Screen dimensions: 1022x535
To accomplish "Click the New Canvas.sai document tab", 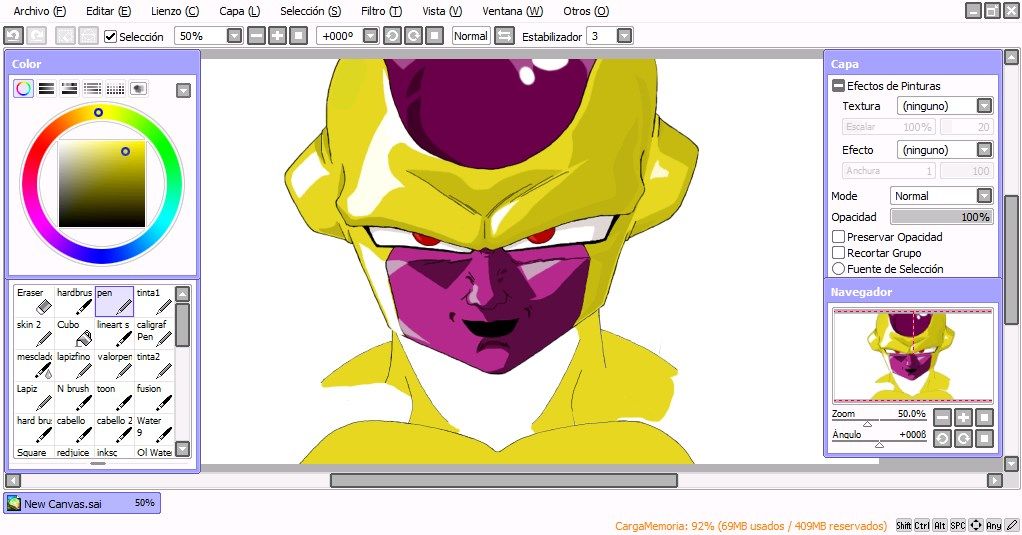I will (x=82, y=503).
